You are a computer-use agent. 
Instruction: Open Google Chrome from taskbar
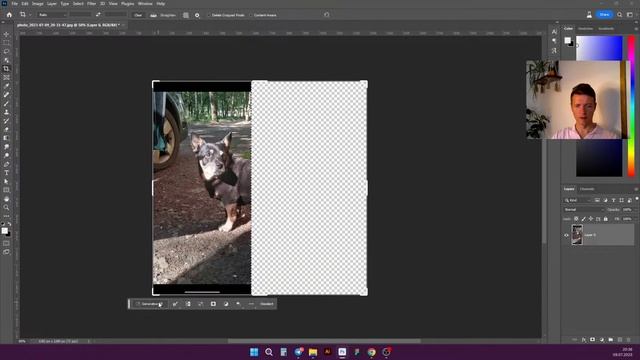(371, 352)
